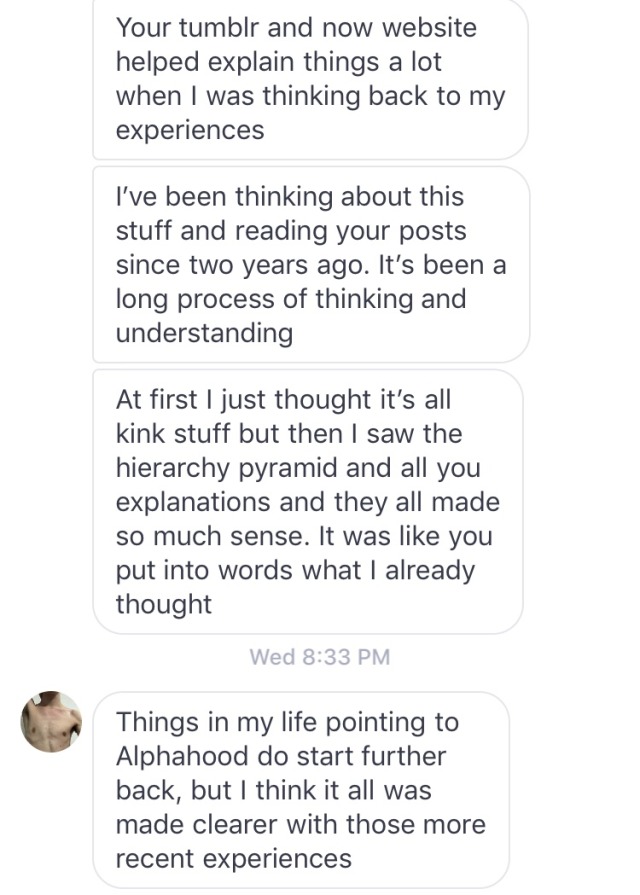
Task: Tap the word "understanding" in the second bubble
Action: (204, 333)
